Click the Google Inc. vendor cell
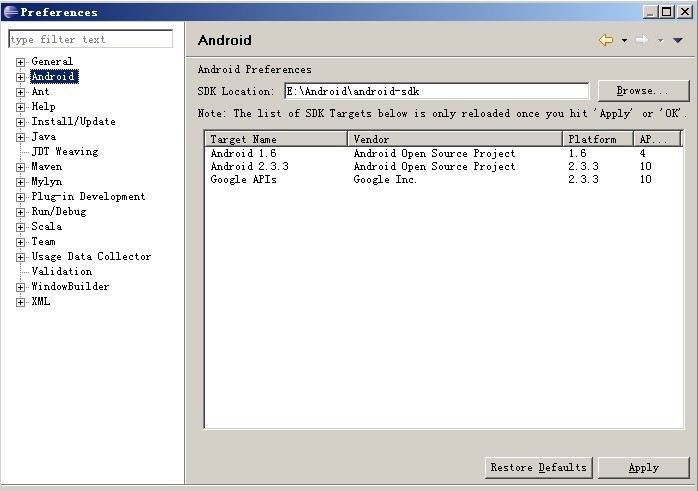The width and height of the screenshot is (698, 491). pyautogui.click(x=385, y=179)
